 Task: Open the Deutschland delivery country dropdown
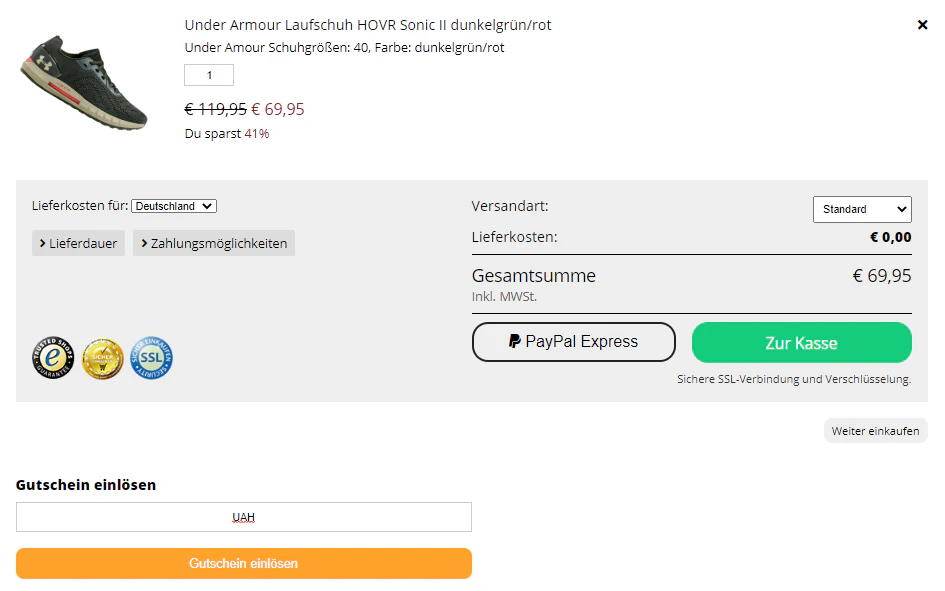(x=174, y=206)
